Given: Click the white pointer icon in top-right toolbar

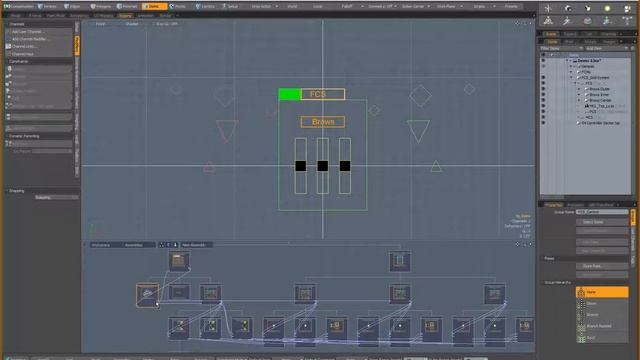Looking at the screenshot, I should [x=587, y=8].
